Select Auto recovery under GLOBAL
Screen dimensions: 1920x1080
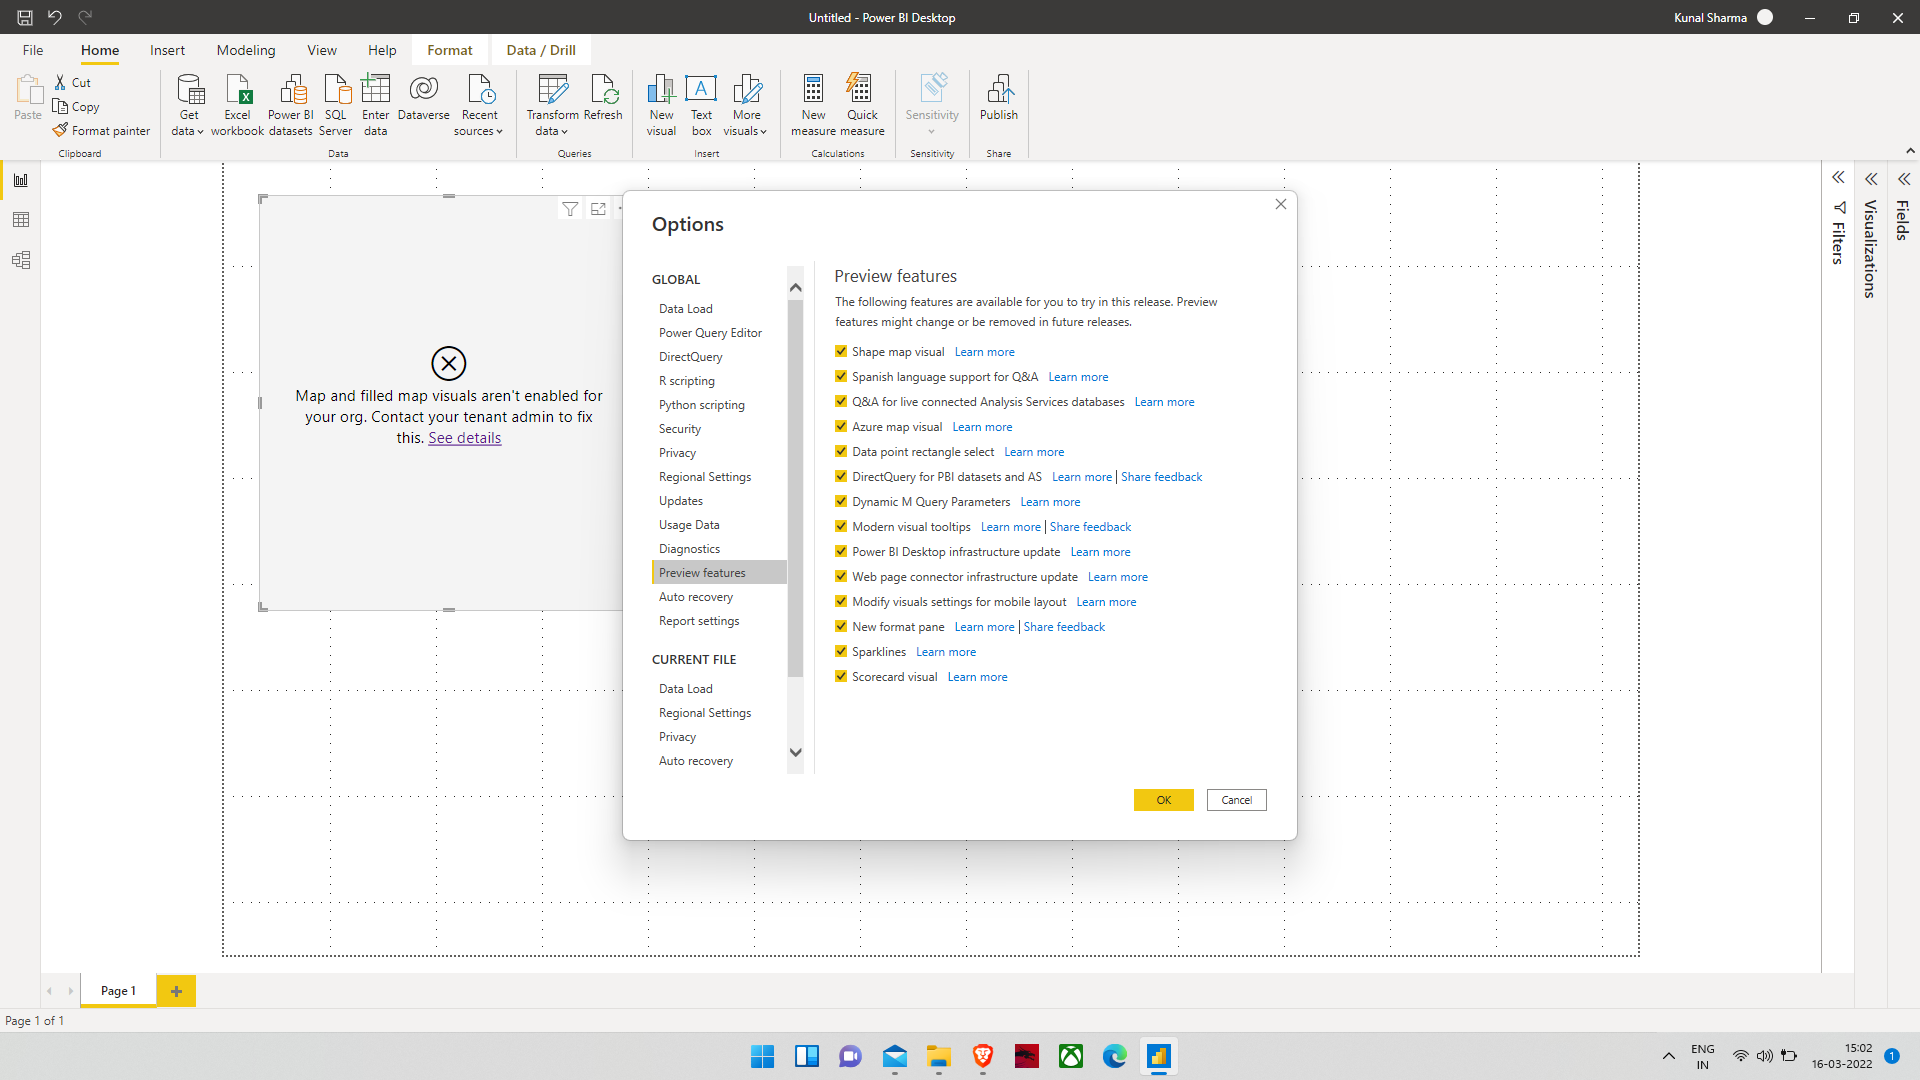(696, 597)
